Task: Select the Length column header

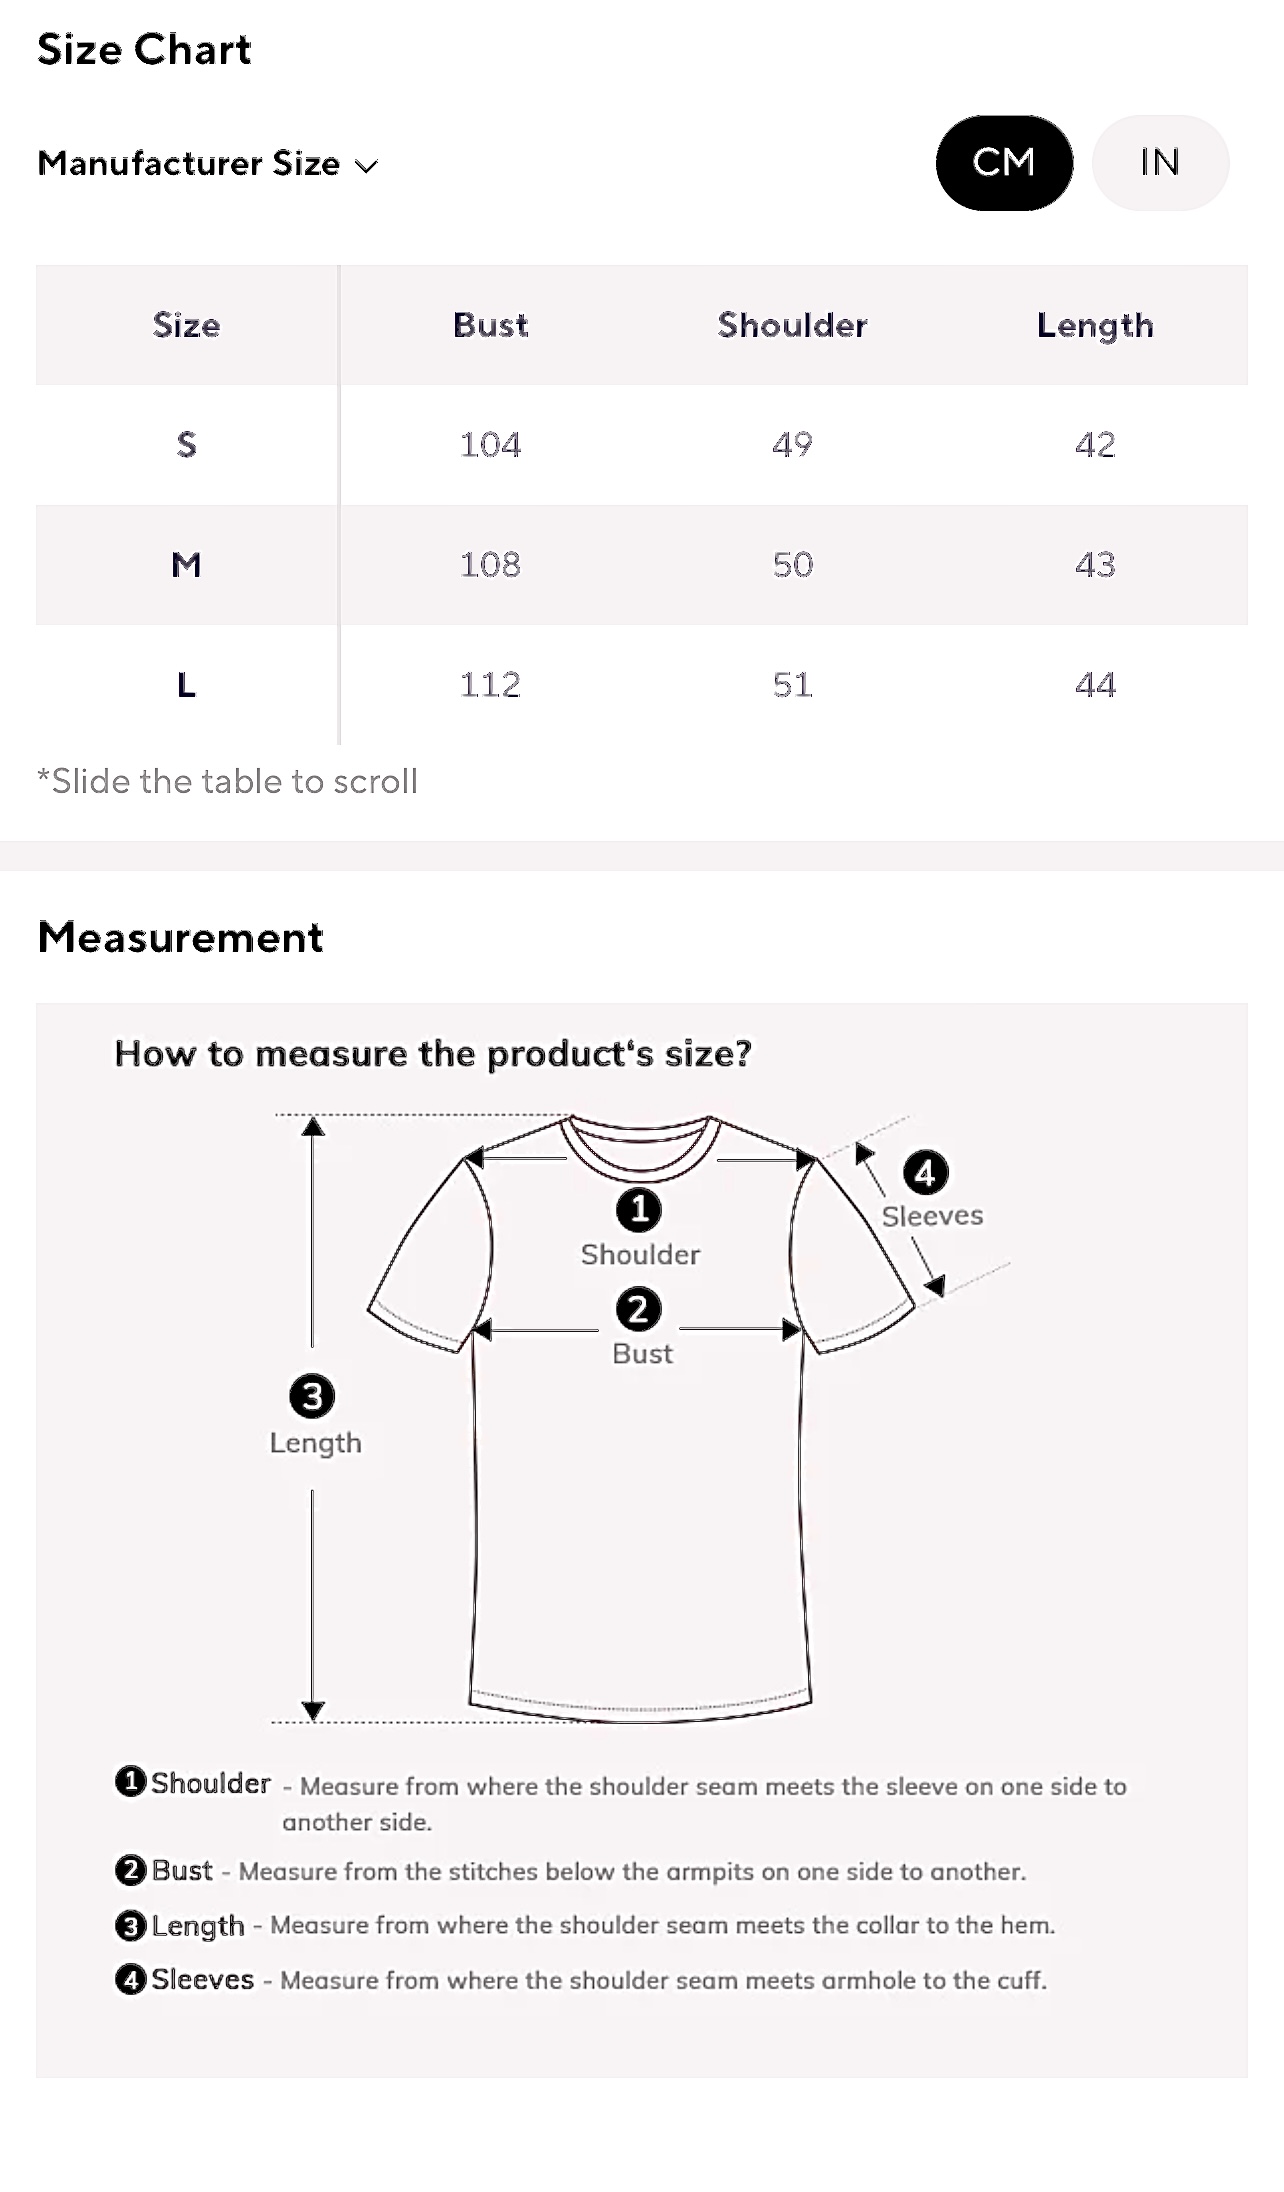Action: pyautogui.click(x=1095, y=325)
